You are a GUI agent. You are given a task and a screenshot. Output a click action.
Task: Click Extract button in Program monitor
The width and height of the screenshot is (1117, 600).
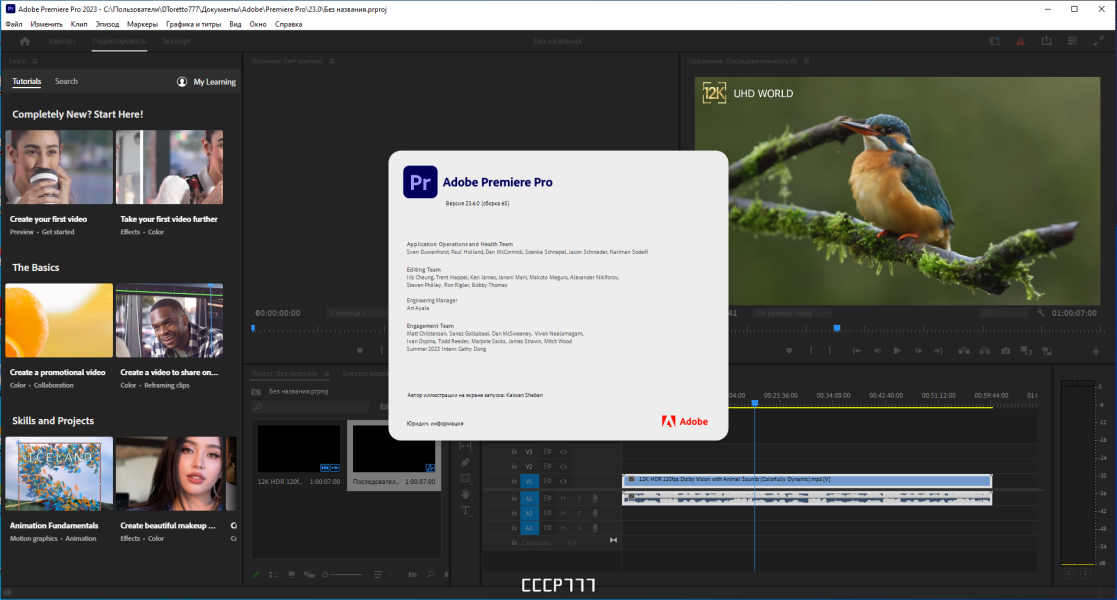click(984, 351)
